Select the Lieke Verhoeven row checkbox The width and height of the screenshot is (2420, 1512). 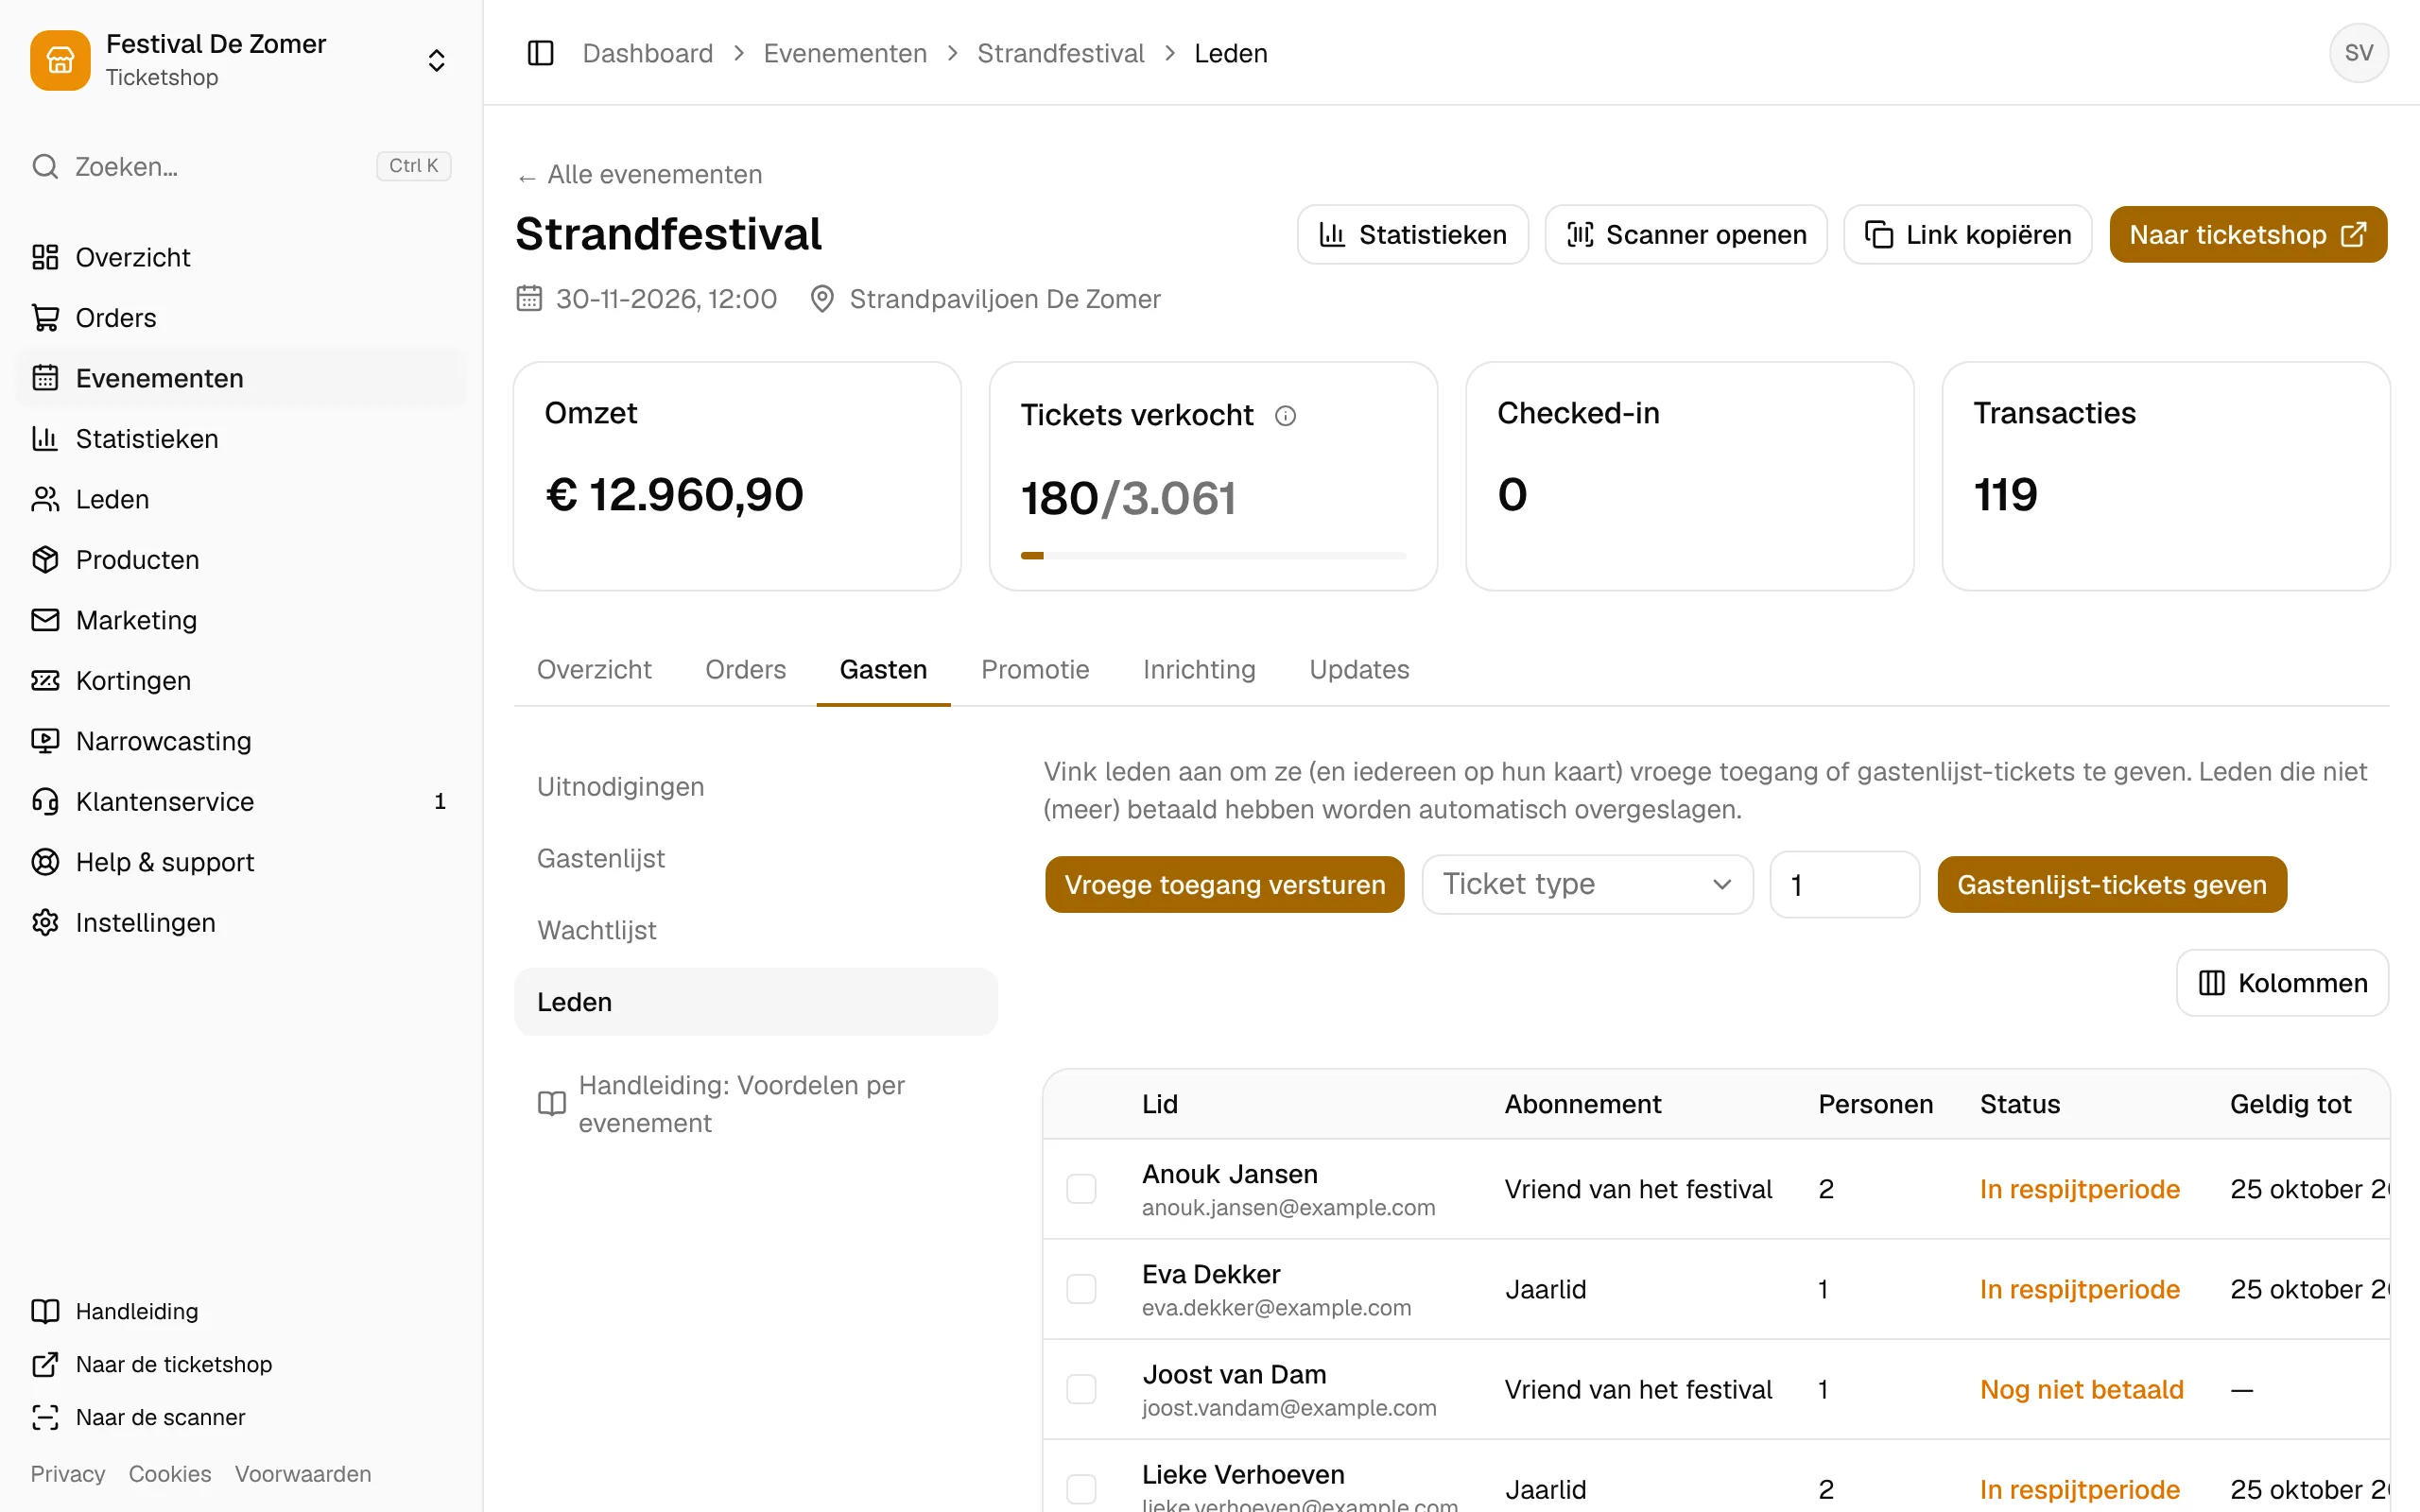coord(1081,1489)
